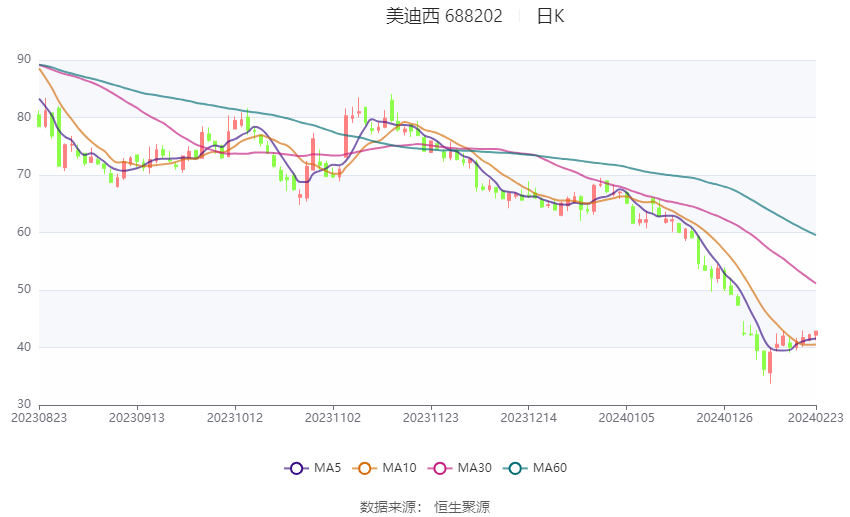The image size is (850, 517).
Task: Click the 数据来源 恒生聚源 source text
Action: 425,507
